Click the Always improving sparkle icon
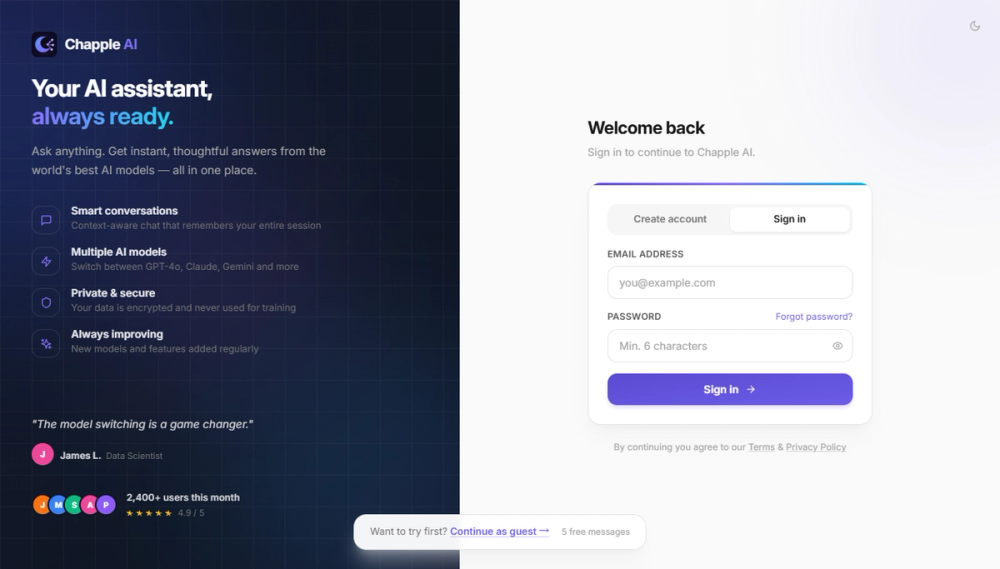This screenshot has width=1000, height=569. coord(46,343)
